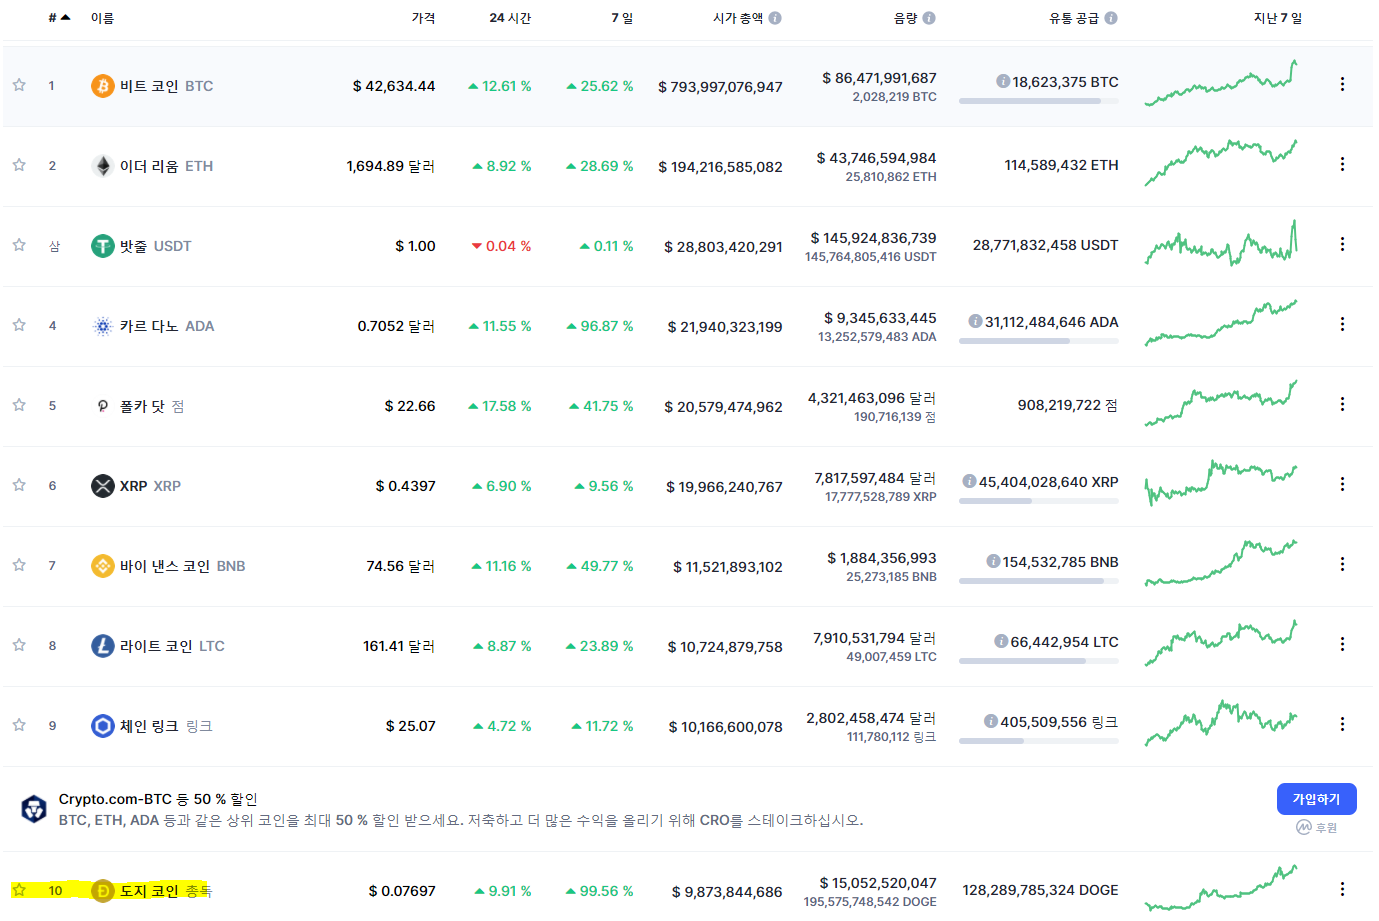Open the three-dot menu for Ethereum row
Screen dimensions: 1379x921
(1342, 164)
